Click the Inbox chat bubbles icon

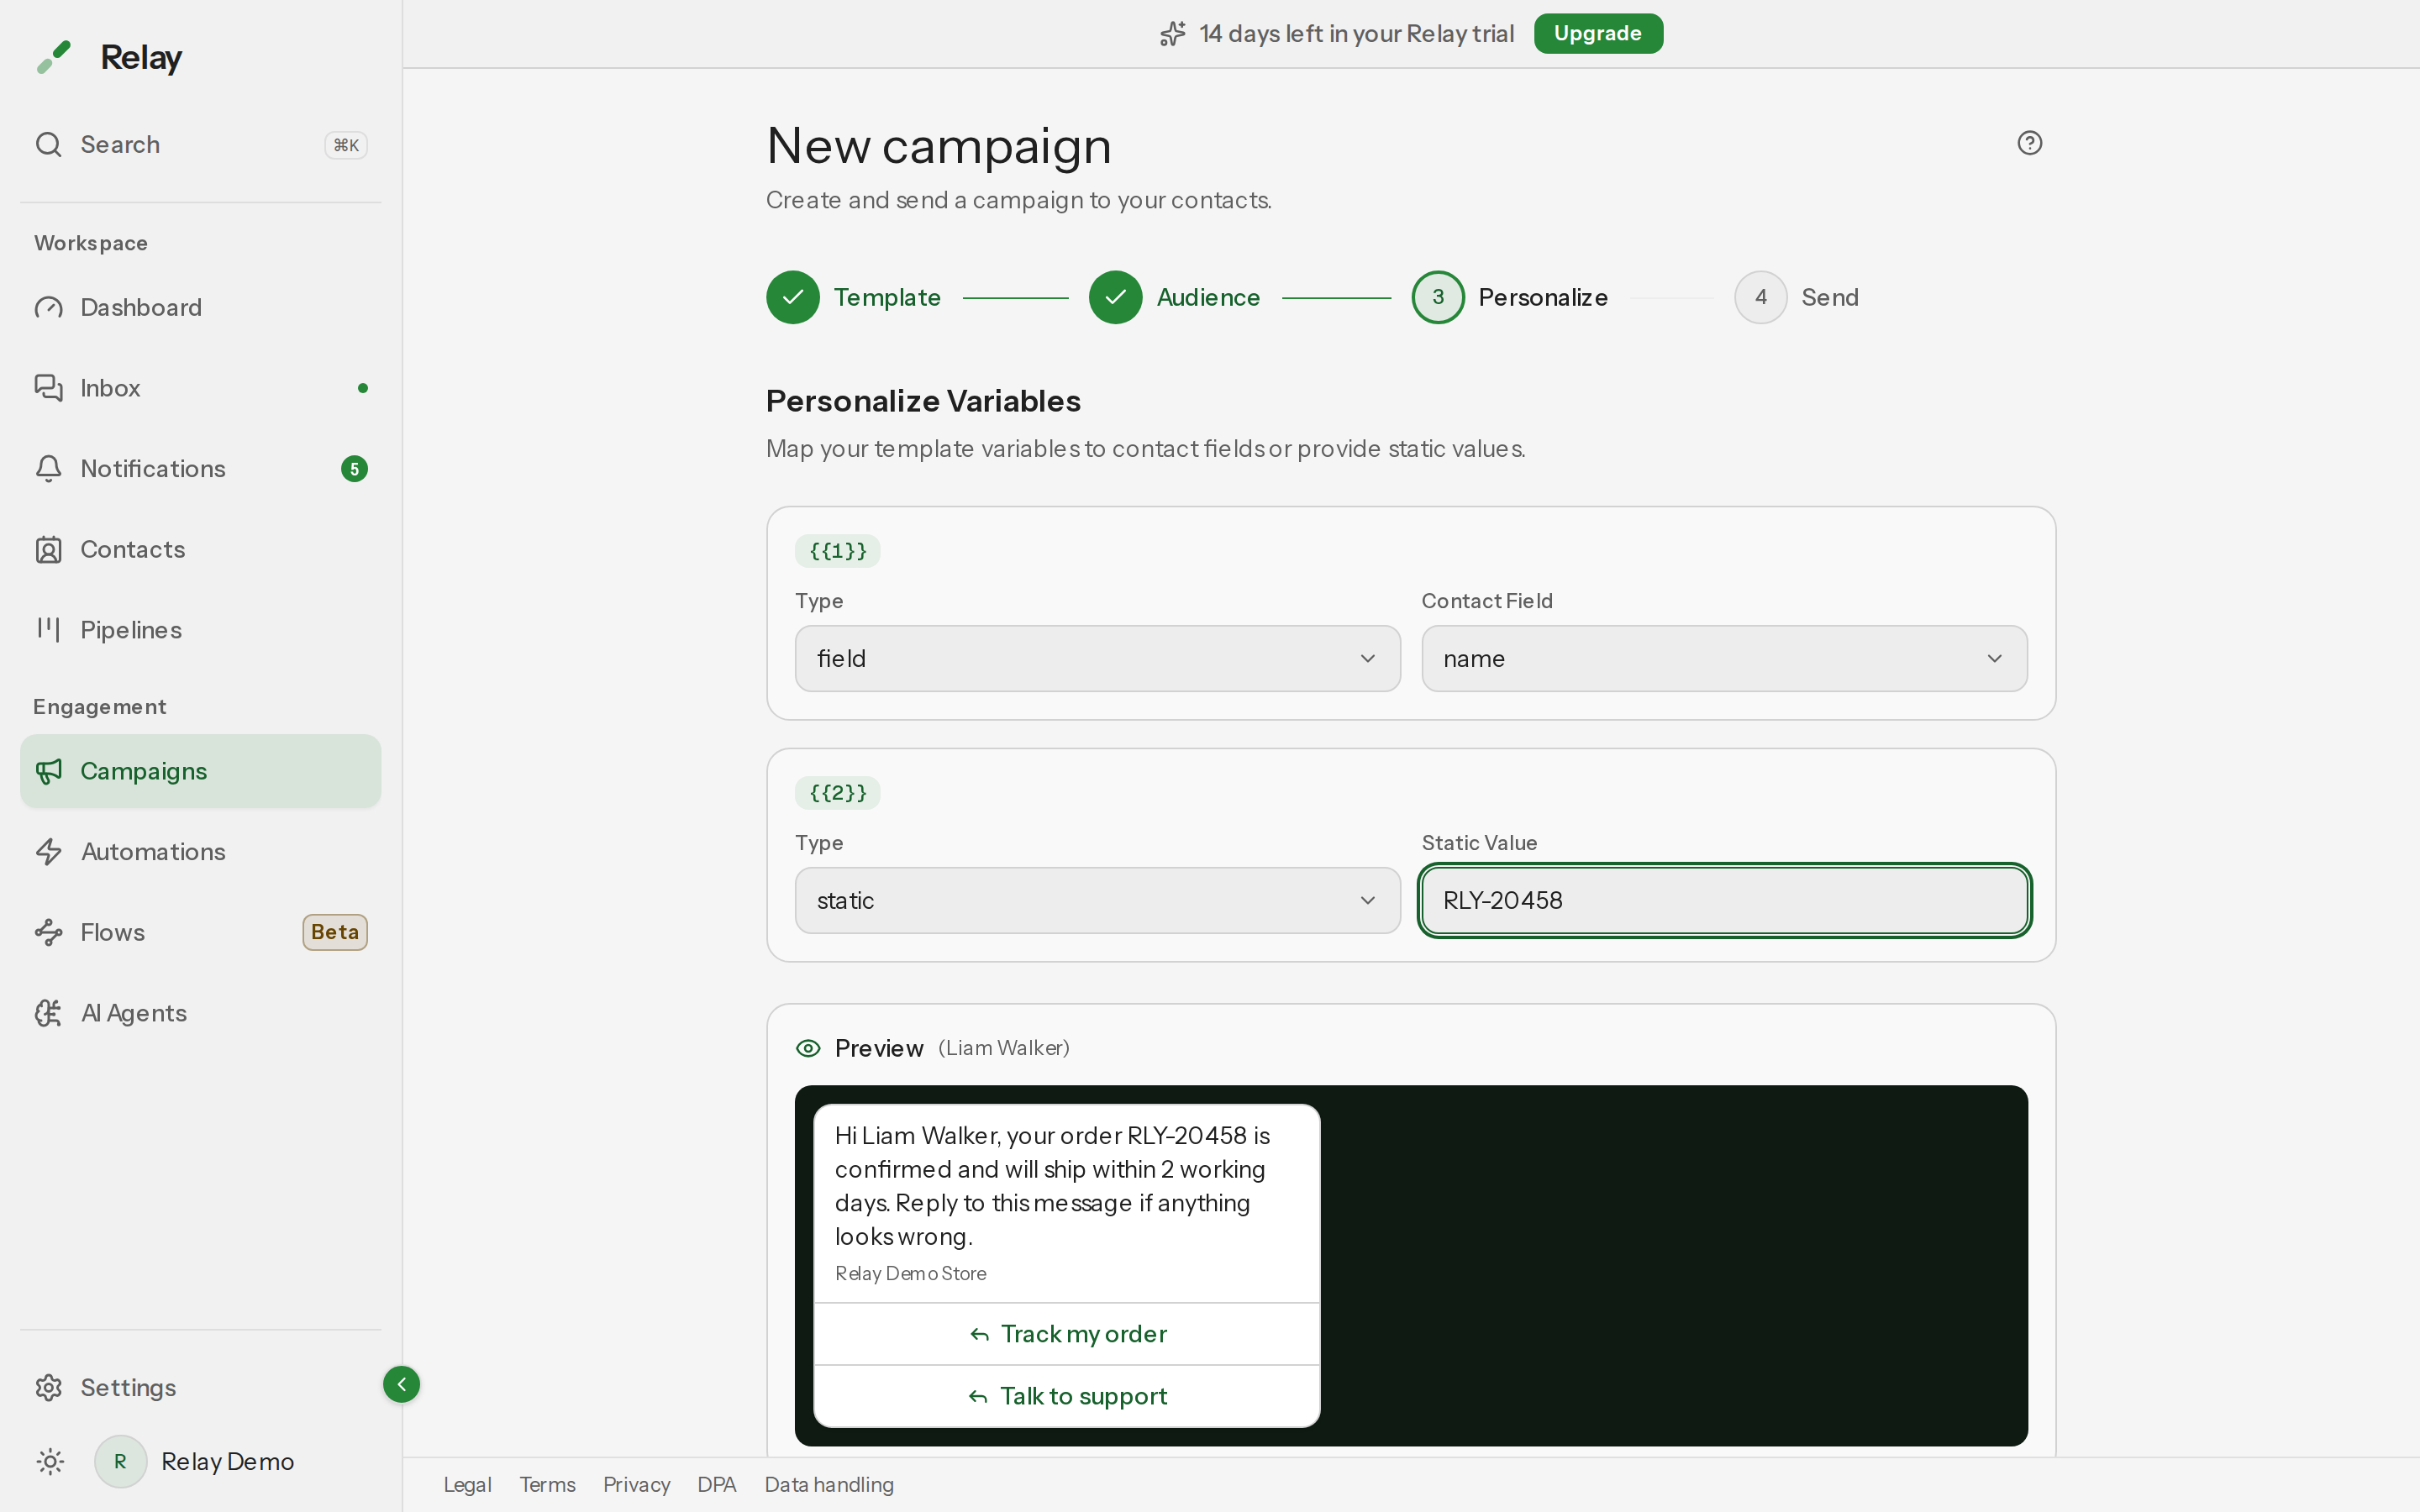(x=49, y=388)
